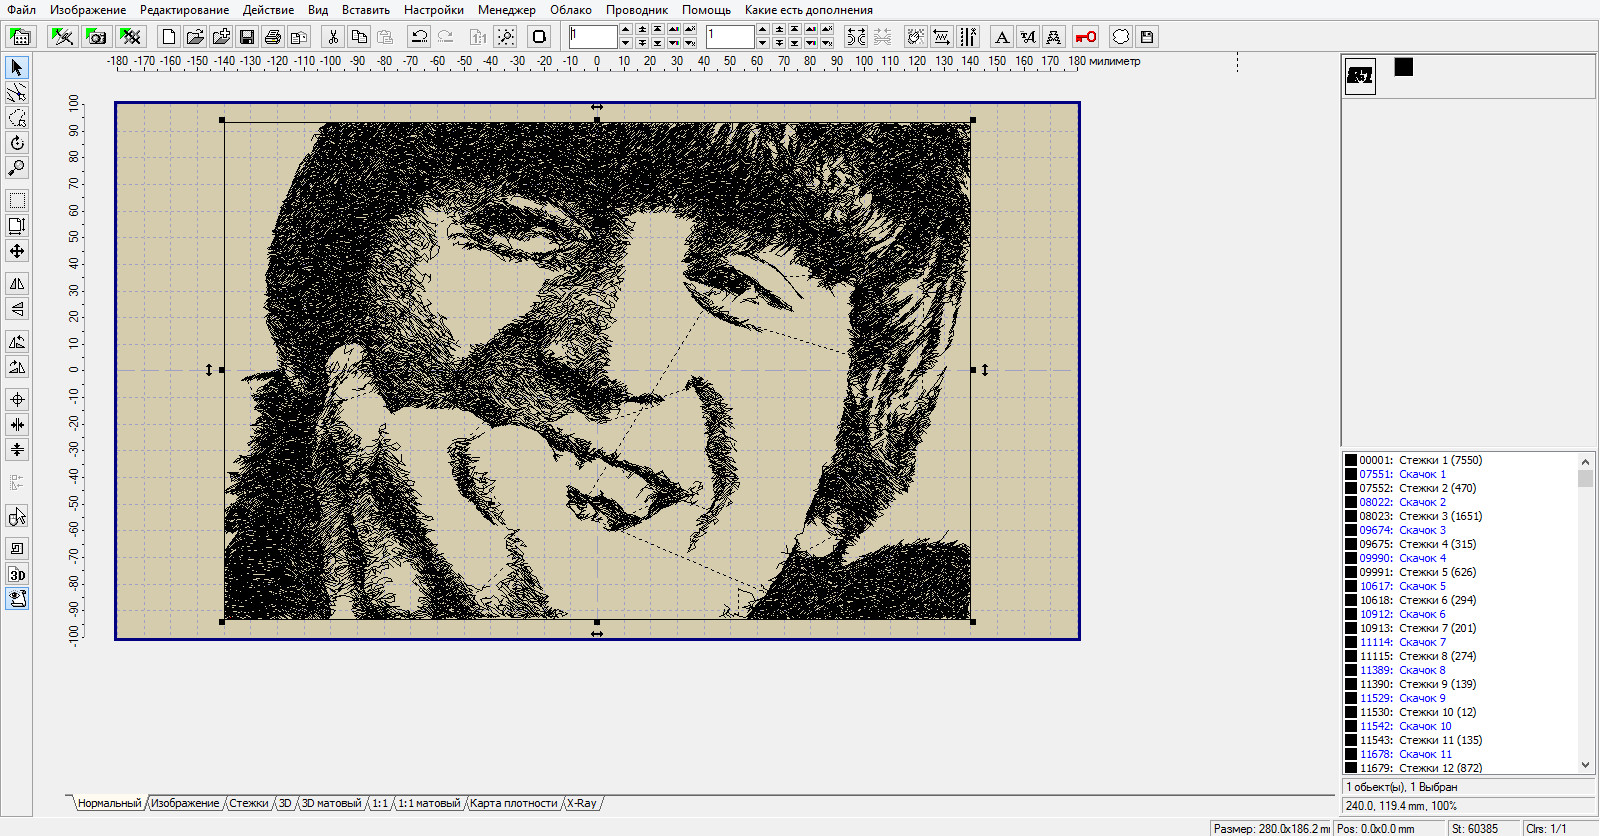
Task: Click the mirror horizontally tool in left toolbar
Action: coord(17,284)
